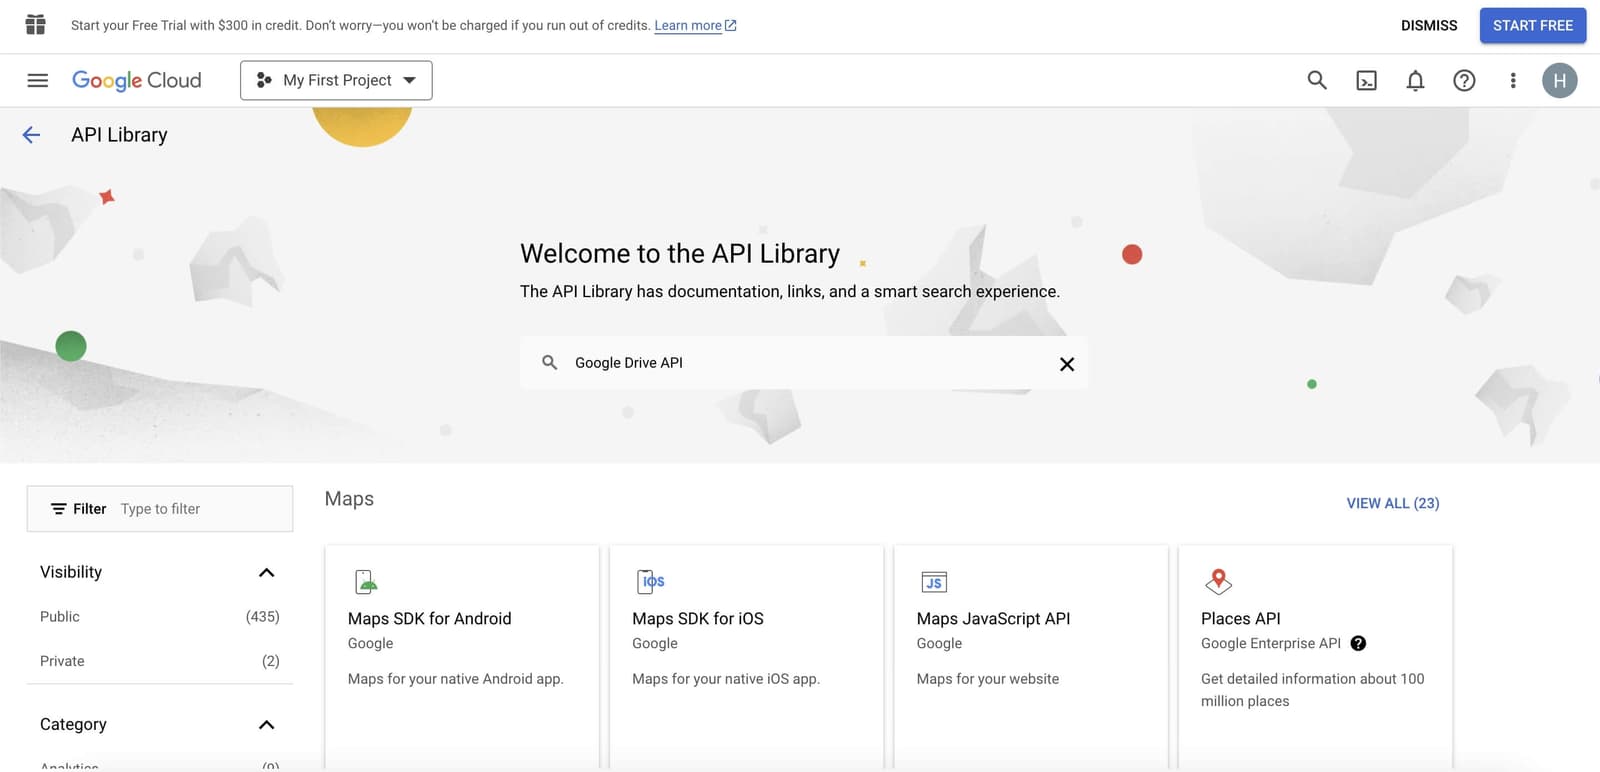The image size is (1600, 772).
Task: Open the My First Project selector
Action: point(336,80)
